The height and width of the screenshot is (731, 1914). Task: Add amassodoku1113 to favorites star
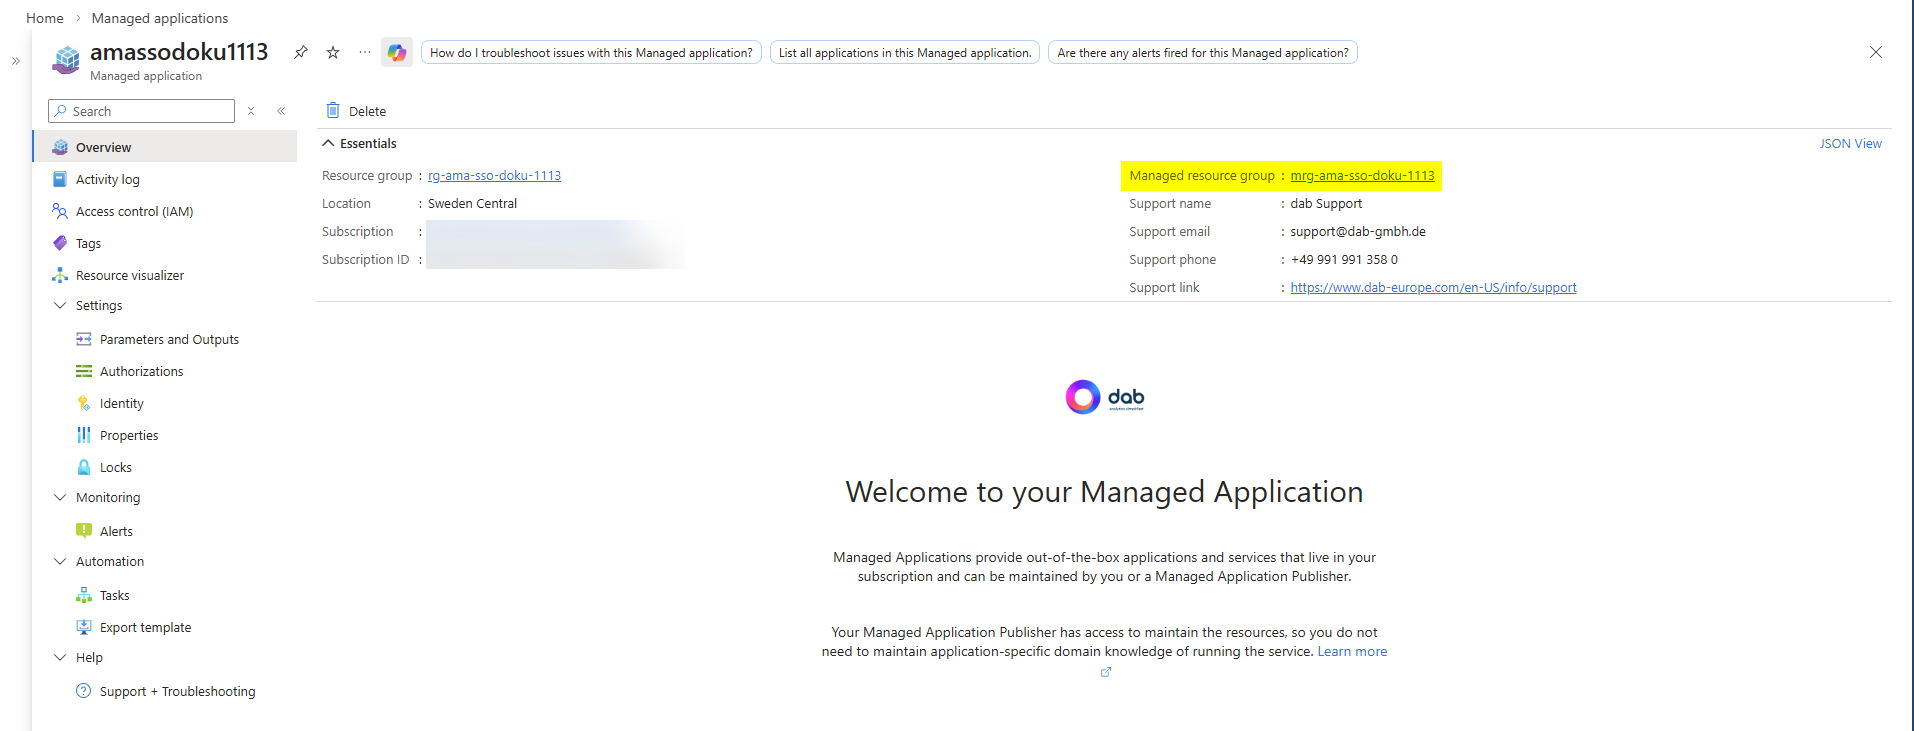point(333,52)
